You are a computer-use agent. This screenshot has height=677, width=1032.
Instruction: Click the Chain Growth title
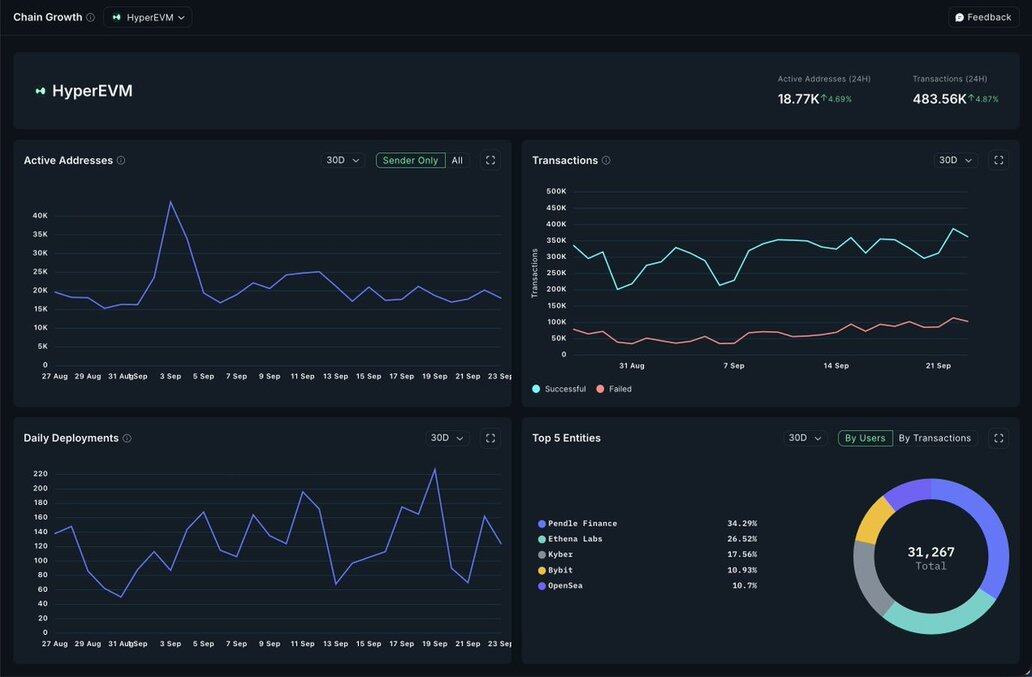pos(47,17)
